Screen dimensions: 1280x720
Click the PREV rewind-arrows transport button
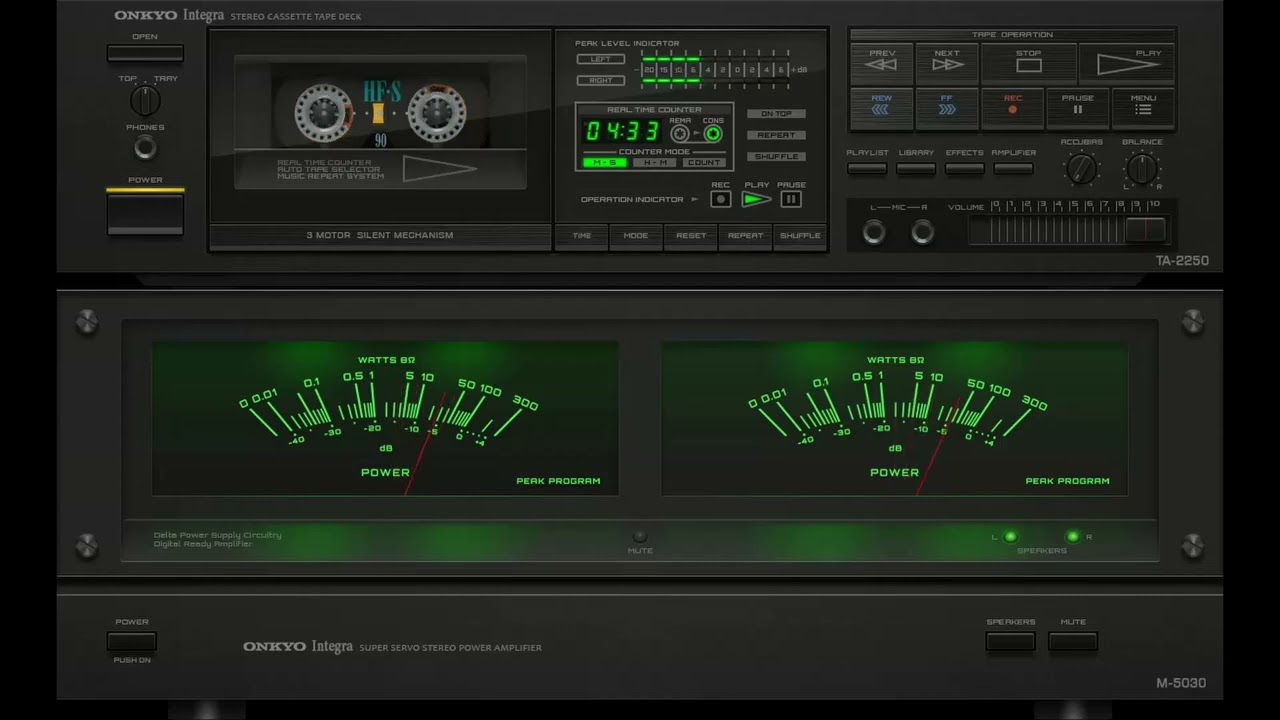[882, 63]
